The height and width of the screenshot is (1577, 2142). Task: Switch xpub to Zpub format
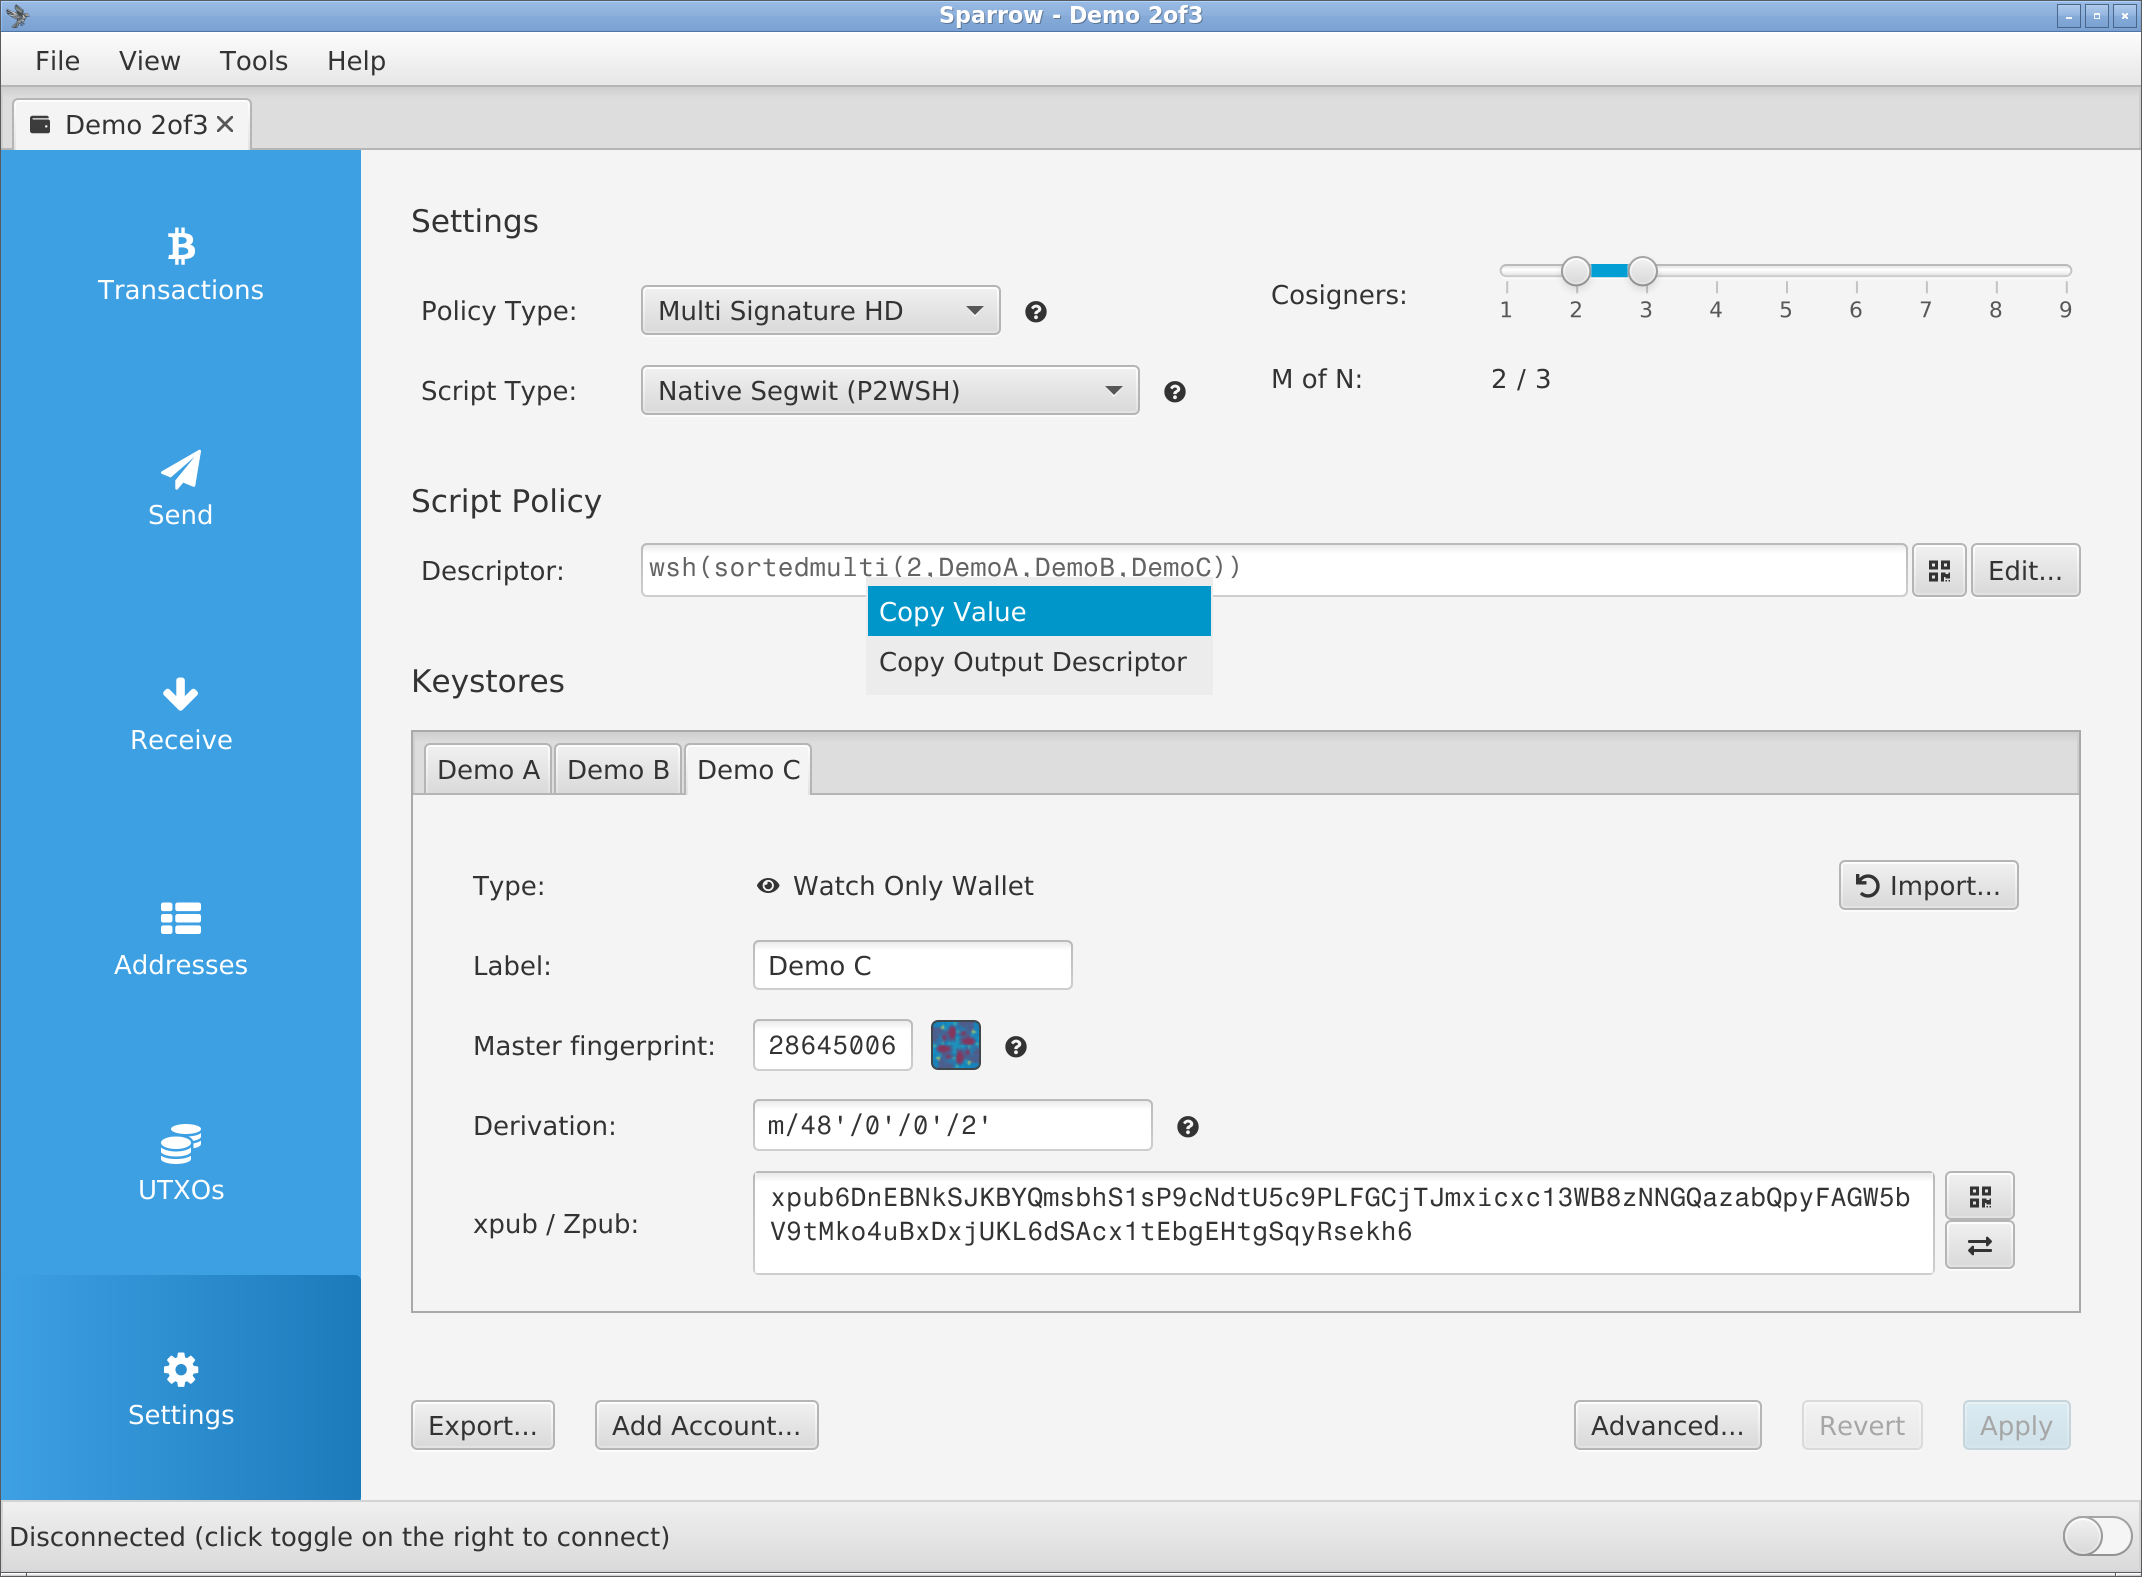(x=1980, y=1245)
